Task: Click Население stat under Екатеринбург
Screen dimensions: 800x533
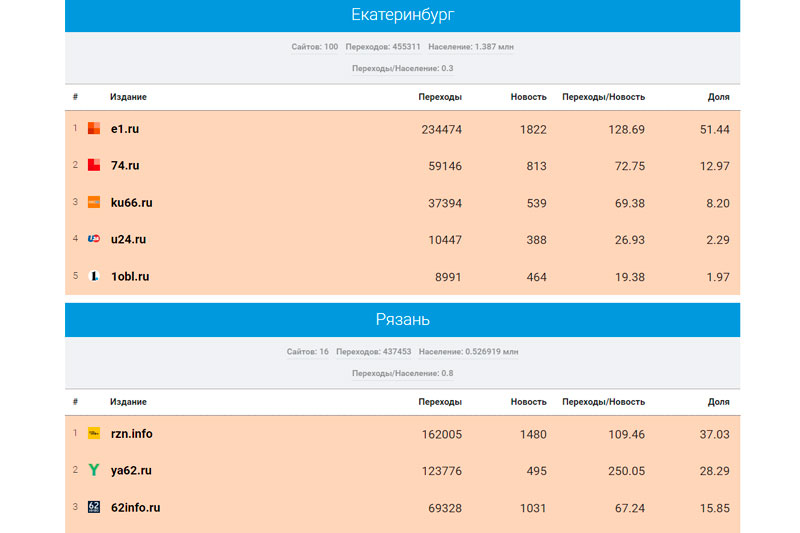Action: (x=471, y=47)
